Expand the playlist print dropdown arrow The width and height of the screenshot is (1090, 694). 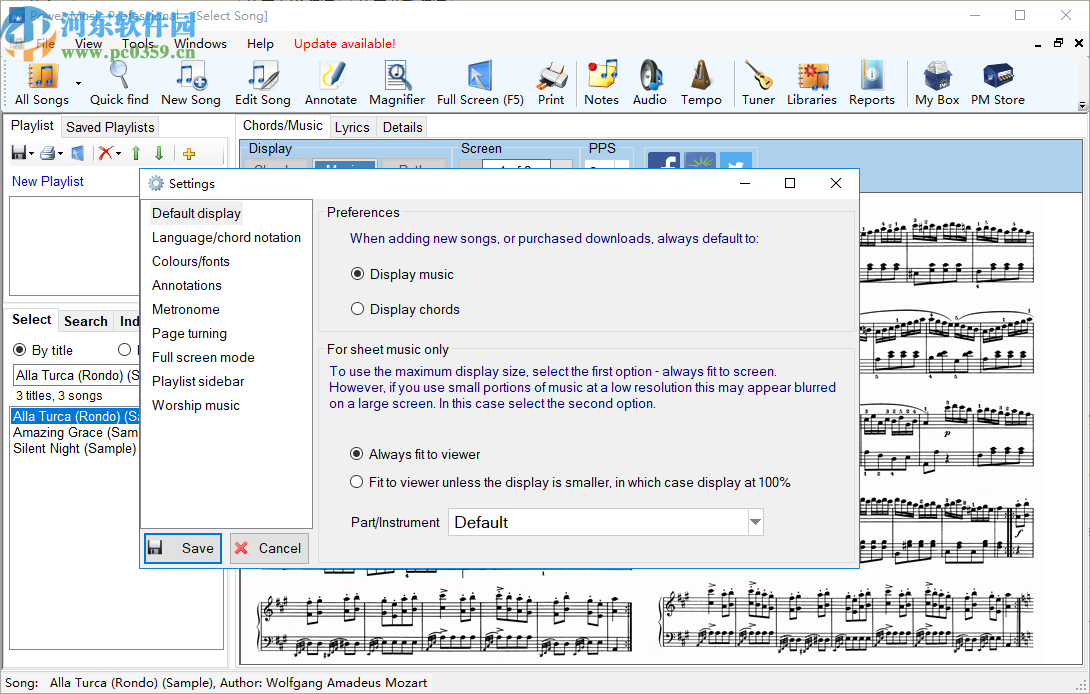[x=60, y=154]
